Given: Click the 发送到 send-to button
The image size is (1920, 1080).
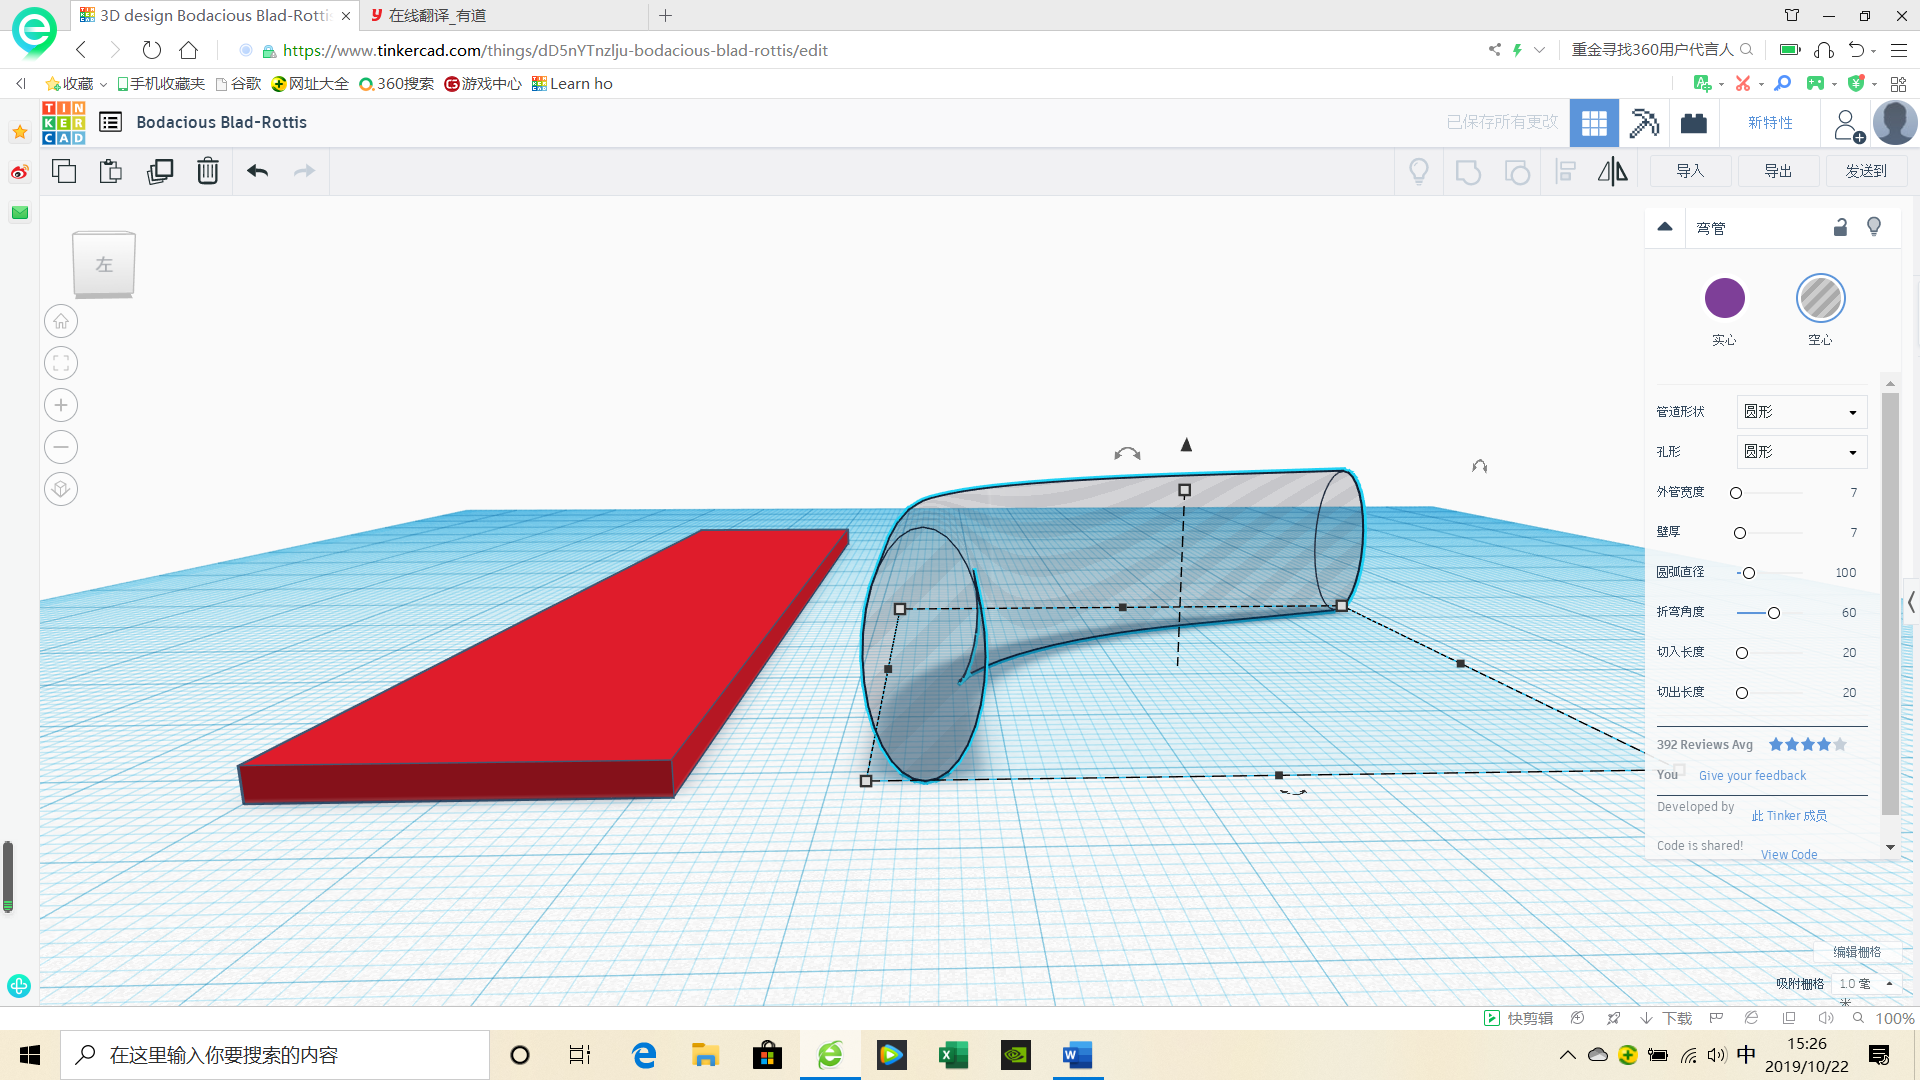Looking at the screenshot, I should click(x=1866, y=171).
